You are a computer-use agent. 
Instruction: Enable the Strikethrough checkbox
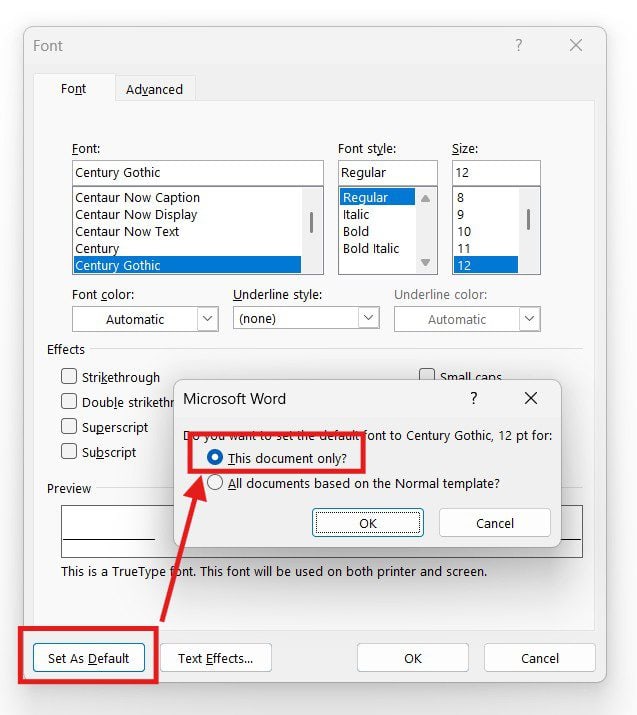[69, 377]
